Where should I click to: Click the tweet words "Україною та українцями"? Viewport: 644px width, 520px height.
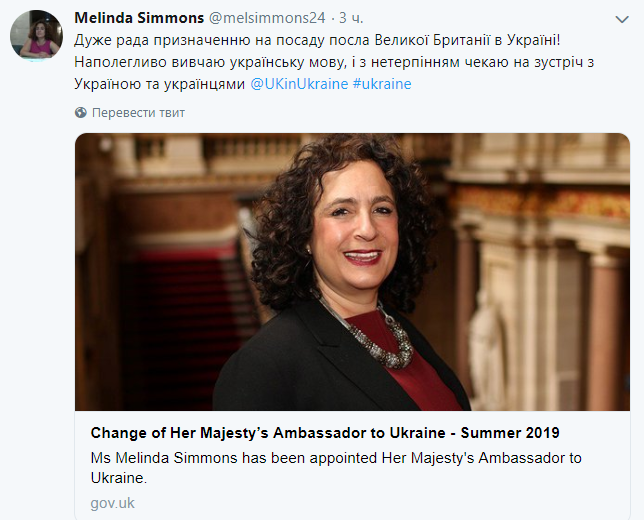point(160,84)
